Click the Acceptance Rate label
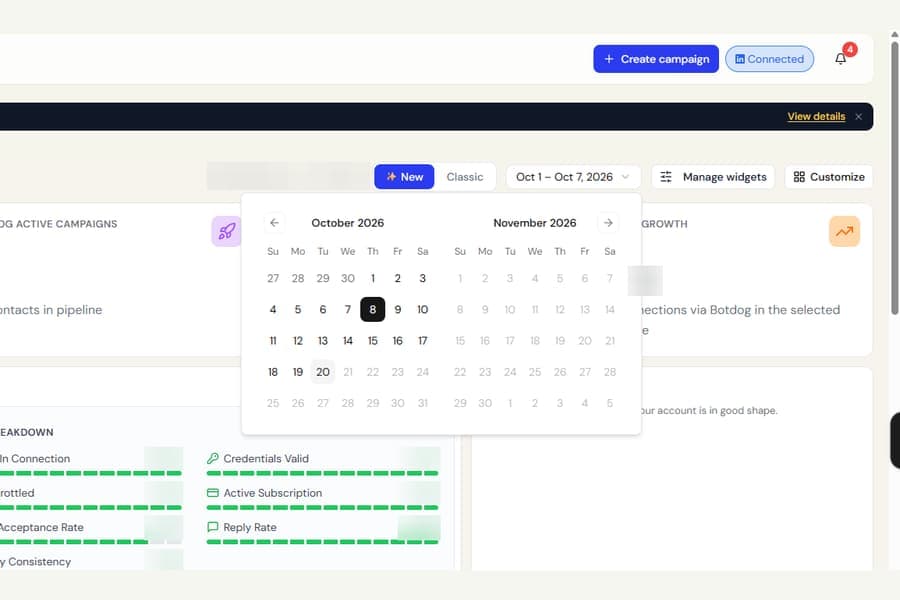 pyautogui.click(x=41, y=527)
